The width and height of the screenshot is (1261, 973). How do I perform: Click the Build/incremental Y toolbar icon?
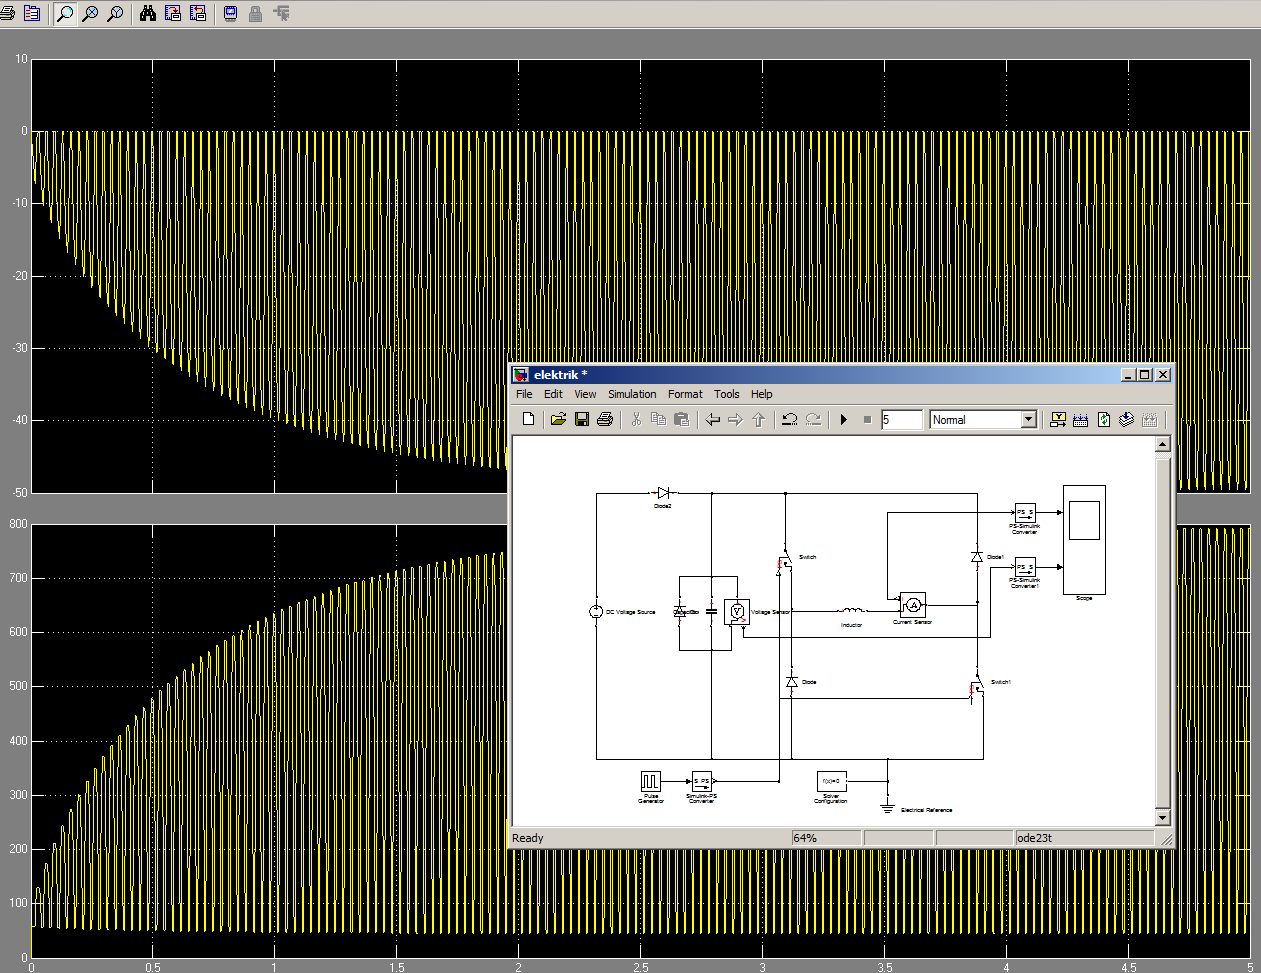tap(1058, 420)
